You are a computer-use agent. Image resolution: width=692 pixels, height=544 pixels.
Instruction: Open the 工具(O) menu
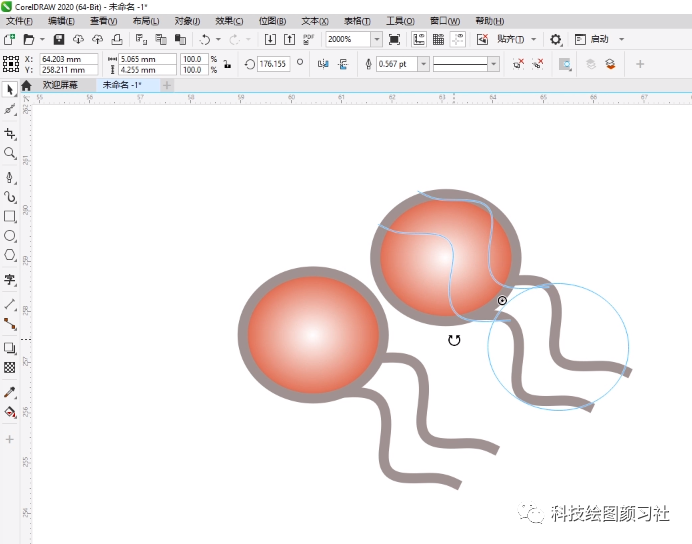[400, 21]
